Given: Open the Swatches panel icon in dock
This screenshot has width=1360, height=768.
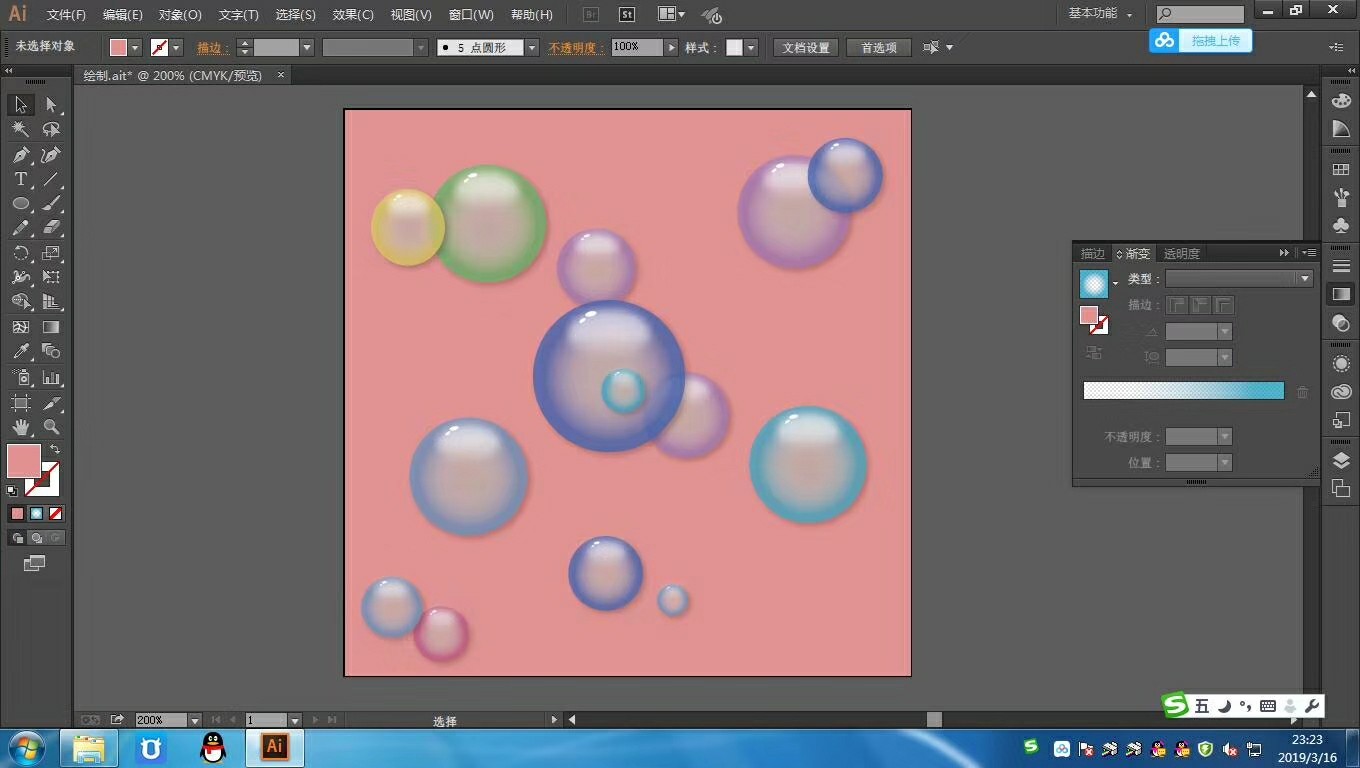Looking at the screenshot, I should tap(1341, 171).
